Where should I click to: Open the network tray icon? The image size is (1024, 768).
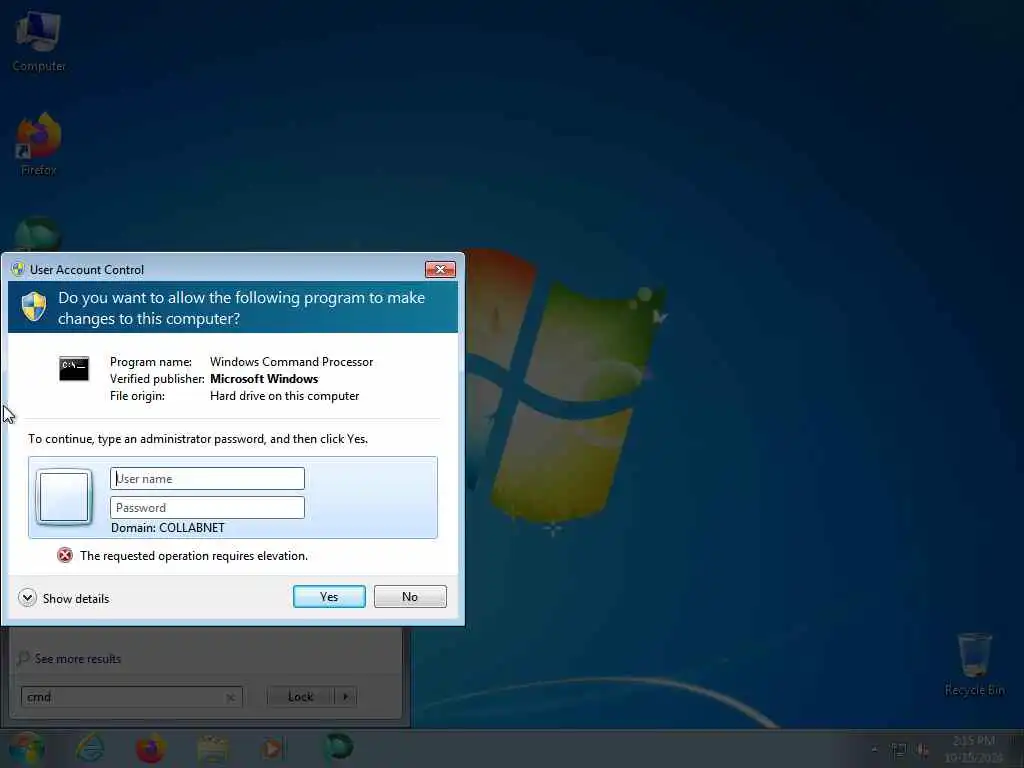coord(899,751)
